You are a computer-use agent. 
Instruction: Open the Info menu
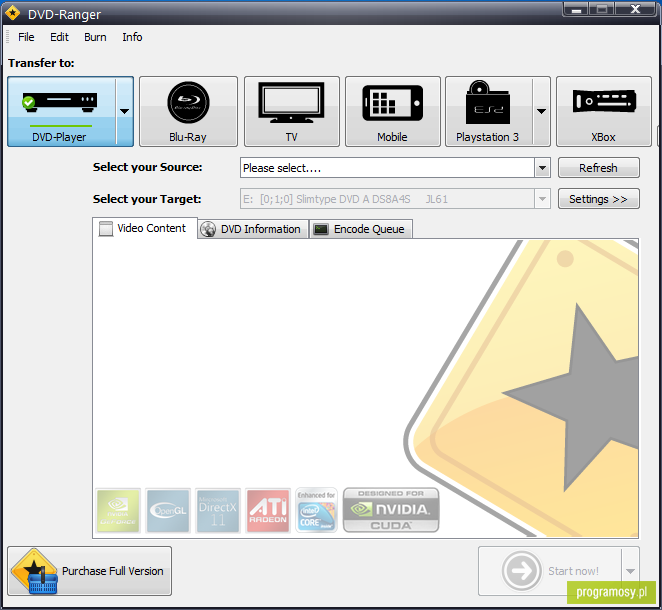coord(132,37)
